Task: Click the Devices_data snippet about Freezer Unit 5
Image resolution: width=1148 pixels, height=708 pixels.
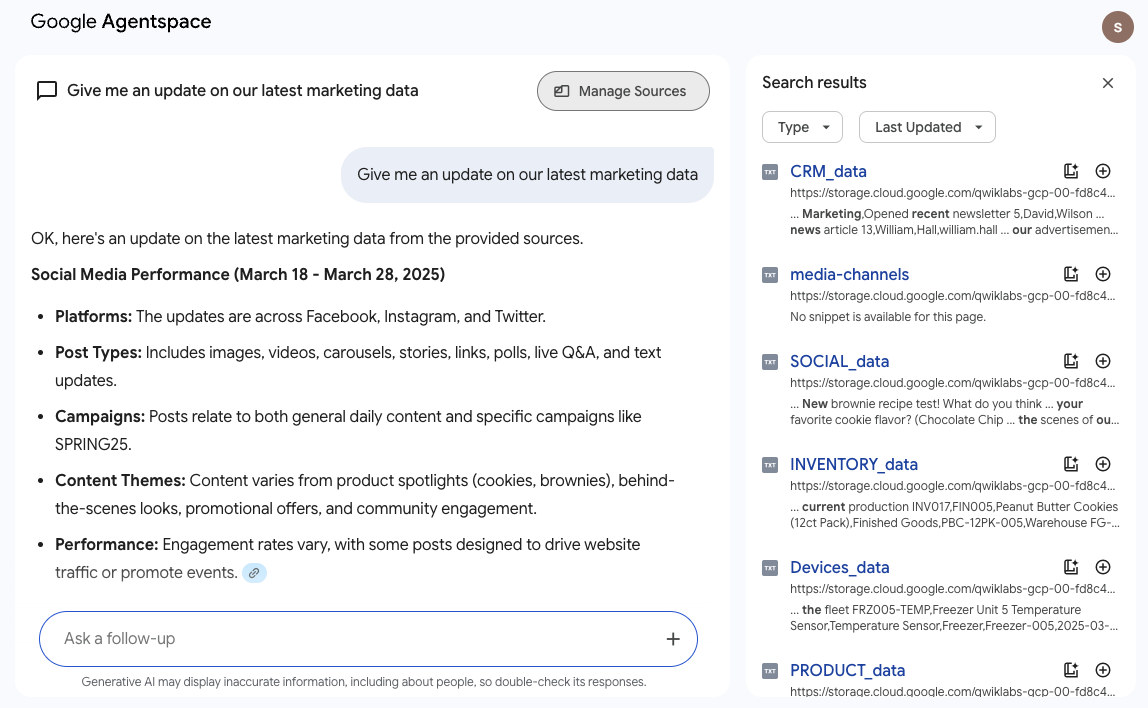Action: [x=954, y=618]
